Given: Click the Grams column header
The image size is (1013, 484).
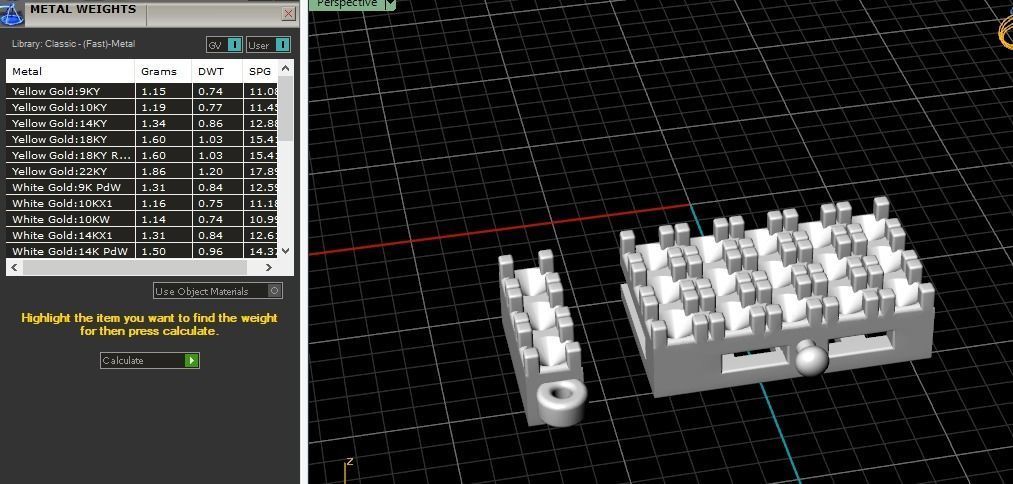Looking at the screenshot, I should (163, 71).
